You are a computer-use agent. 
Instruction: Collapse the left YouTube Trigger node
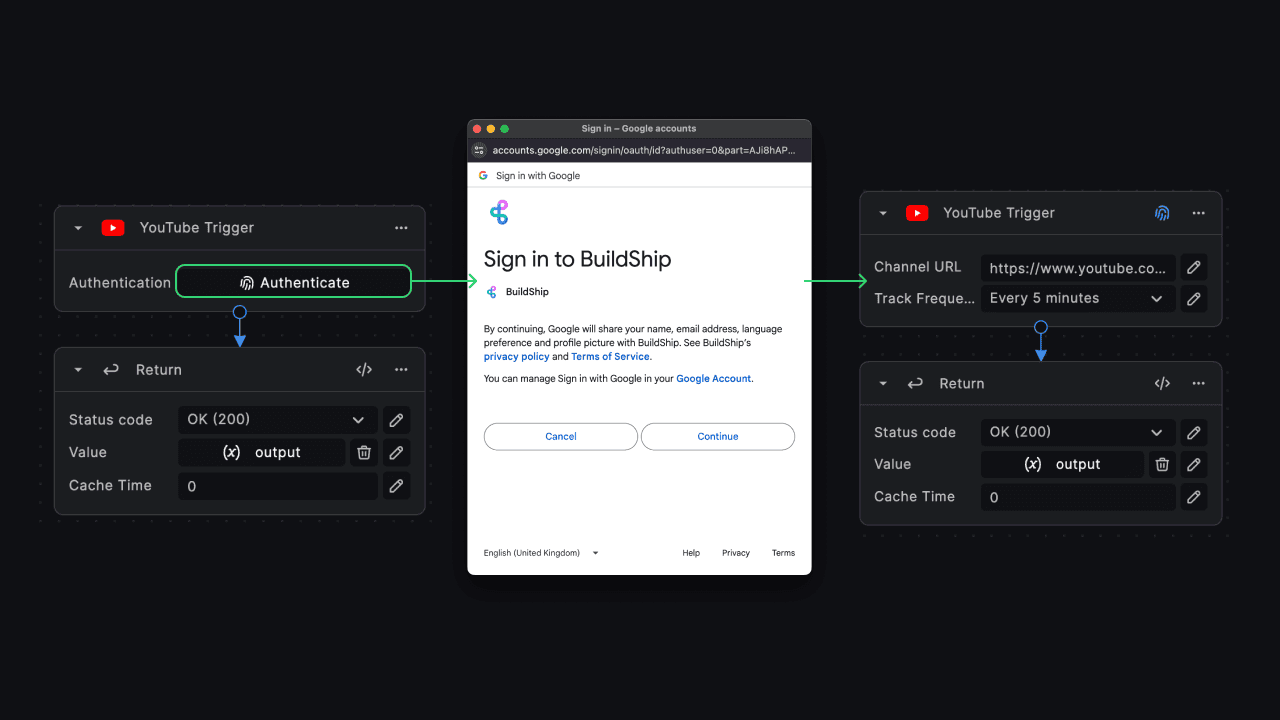(x=78, y=228)
